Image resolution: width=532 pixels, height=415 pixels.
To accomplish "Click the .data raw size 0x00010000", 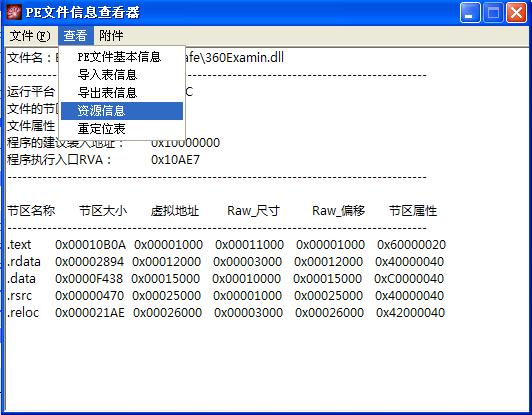I will pos(247,279).
